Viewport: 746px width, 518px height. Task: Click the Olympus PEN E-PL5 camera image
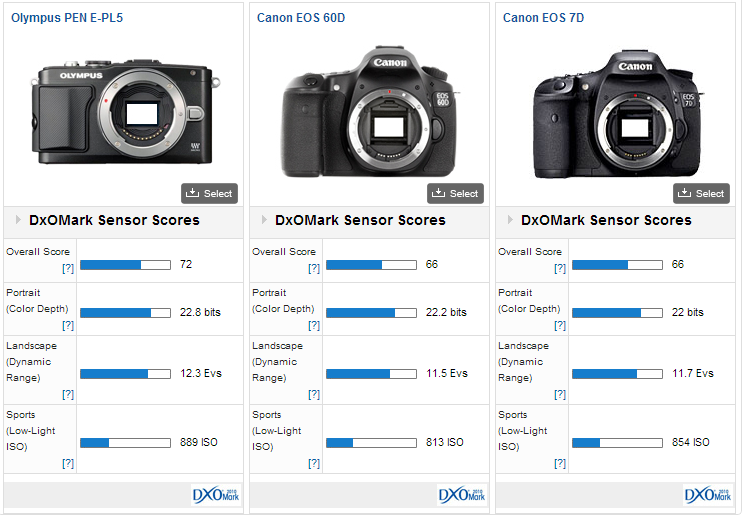click(x=125, y=111)
